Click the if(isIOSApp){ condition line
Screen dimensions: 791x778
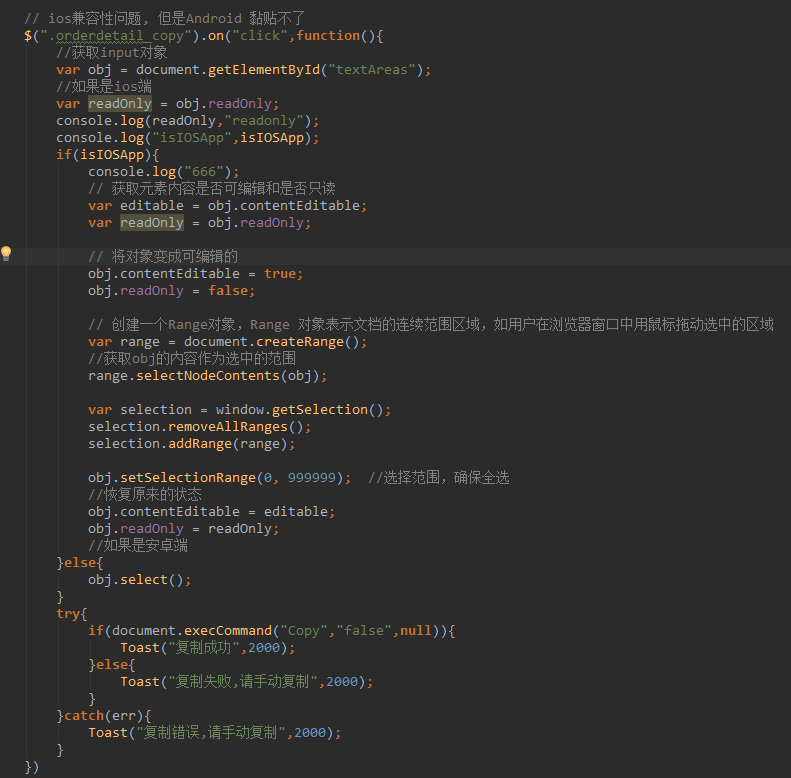pos(107,155)
